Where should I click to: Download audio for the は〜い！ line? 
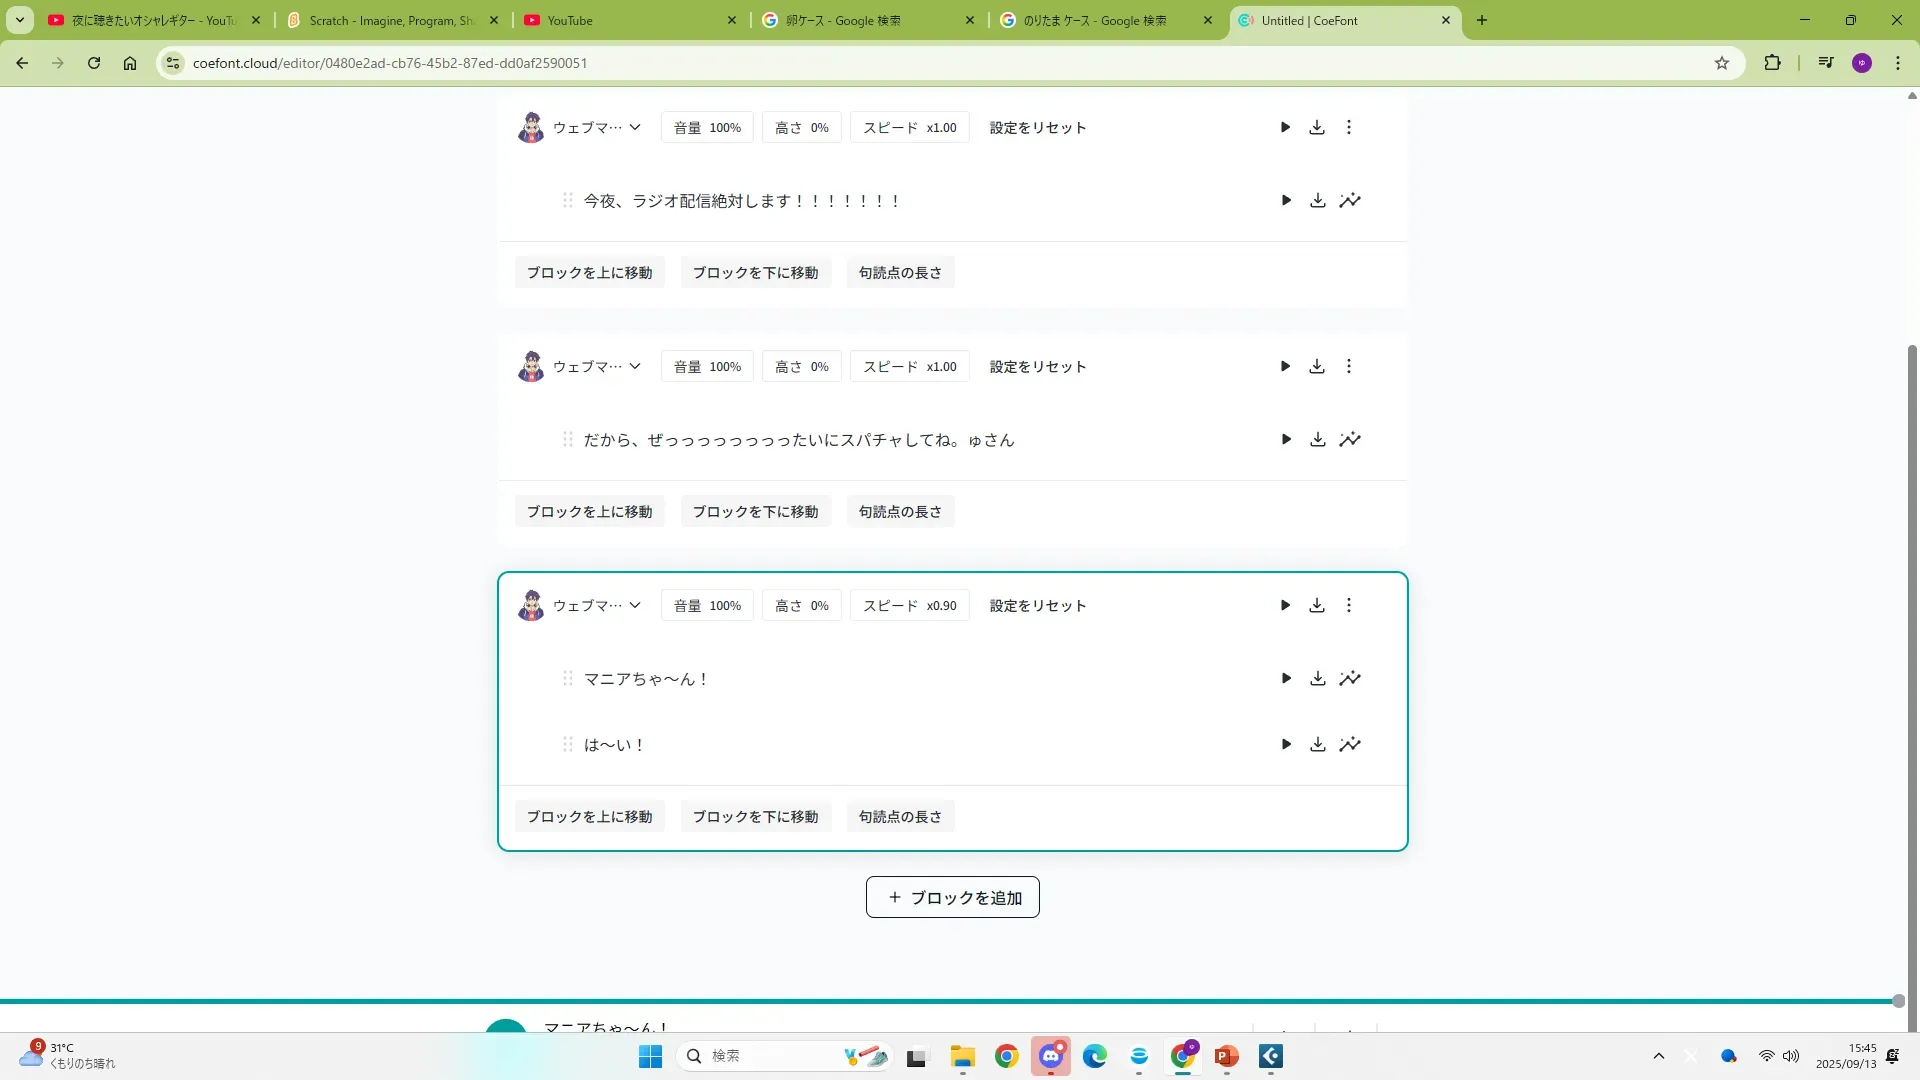(1318, 744)
